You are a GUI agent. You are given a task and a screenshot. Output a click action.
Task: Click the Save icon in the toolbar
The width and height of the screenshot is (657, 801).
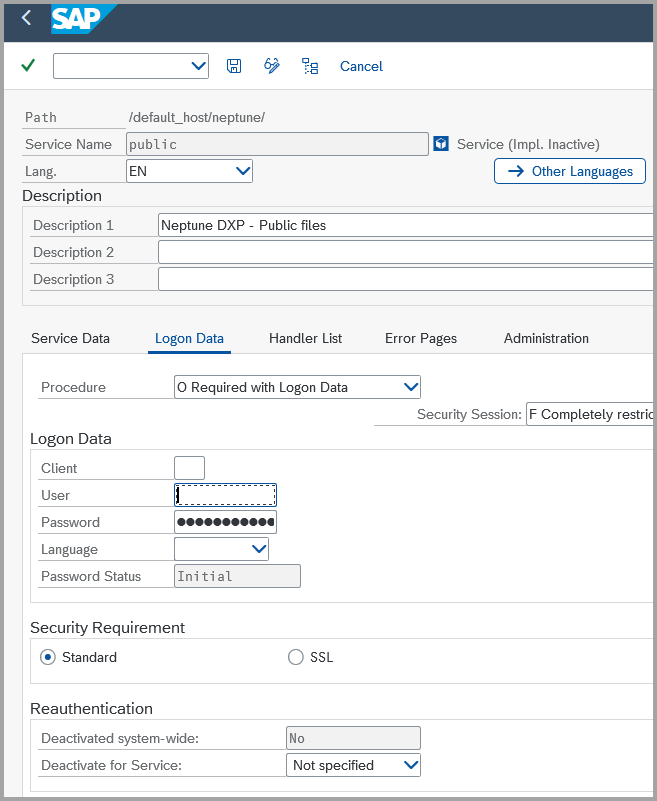point(234,66)
